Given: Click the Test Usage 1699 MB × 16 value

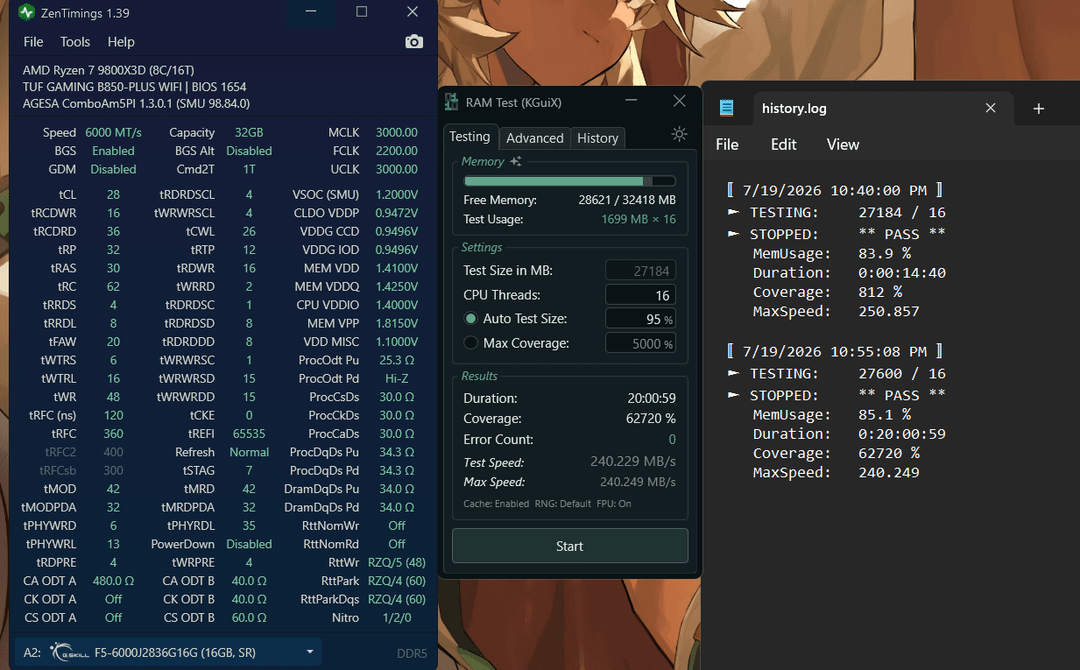Looking at the screenshot, I should coord(638,219).
